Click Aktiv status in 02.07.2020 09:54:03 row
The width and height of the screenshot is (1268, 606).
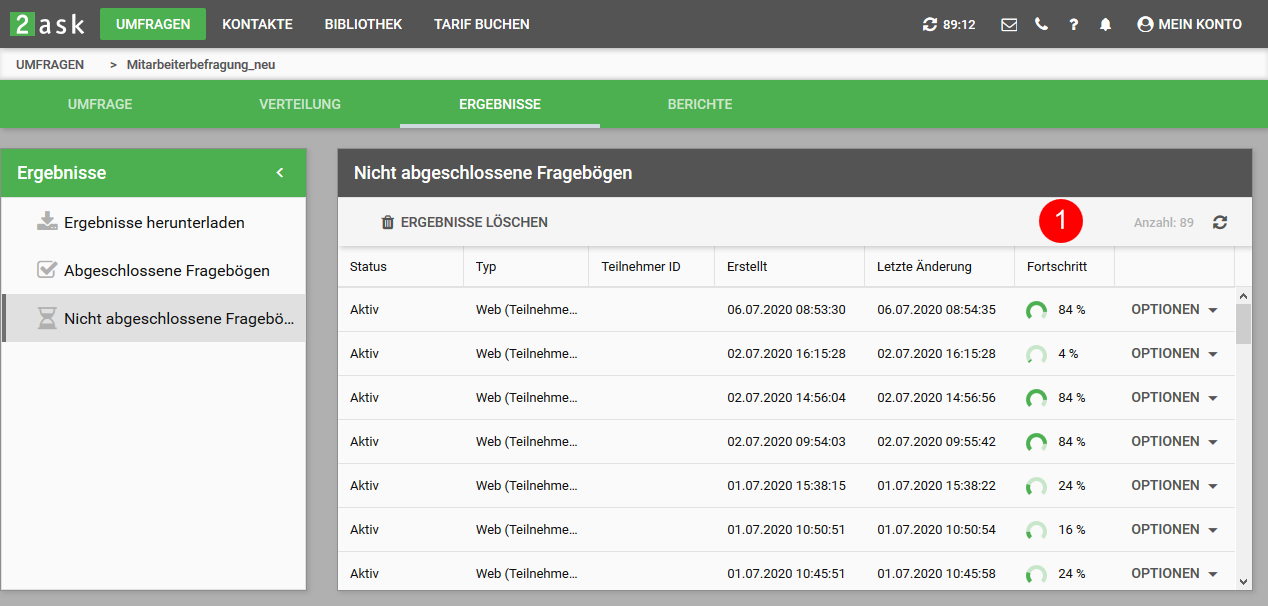tap(365, 442)
